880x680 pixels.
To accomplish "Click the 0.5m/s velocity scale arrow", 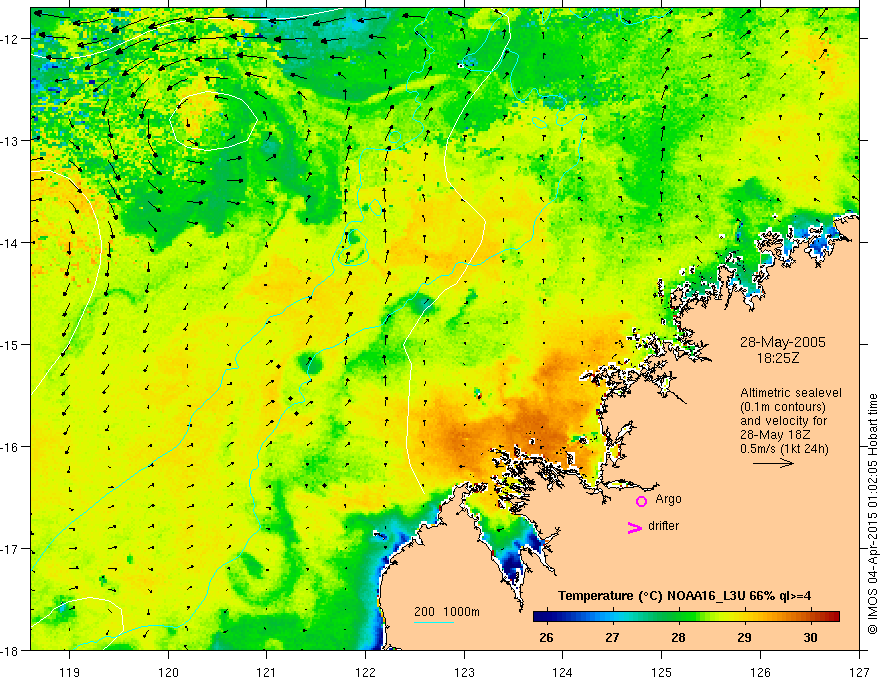I will tap(773, 463).
